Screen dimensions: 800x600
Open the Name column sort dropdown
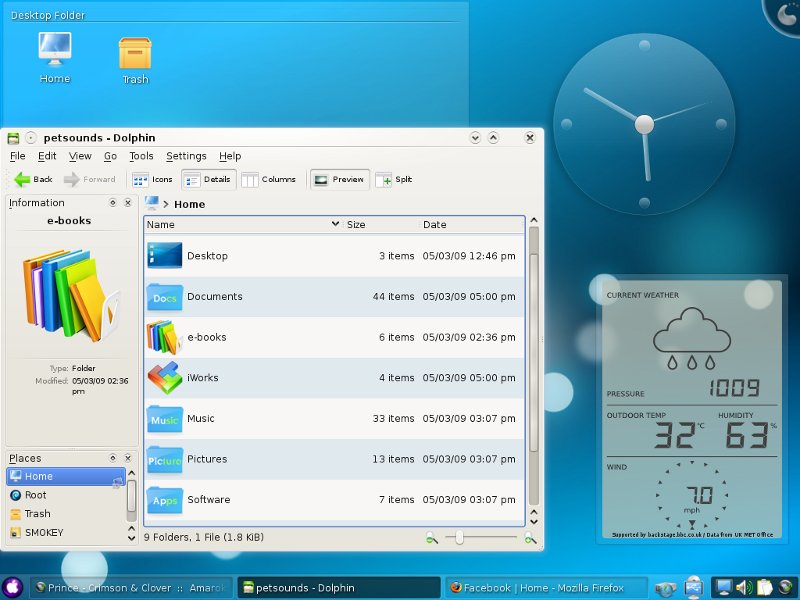pos(335,224)
